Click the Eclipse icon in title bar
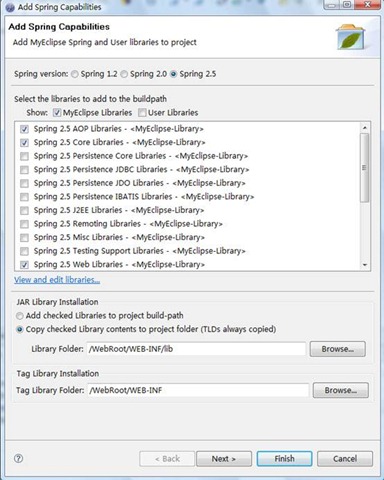The image size is (384, 480). [10, 7]
